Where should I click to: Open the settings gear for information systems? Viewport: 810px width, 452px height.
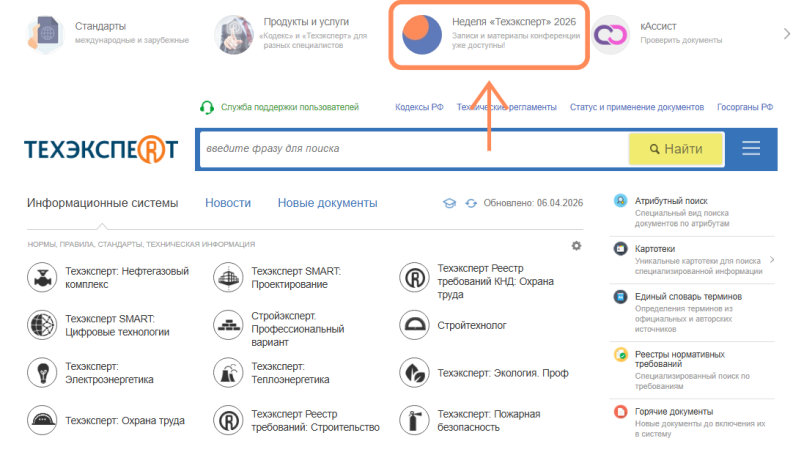[x=576, y=246]
